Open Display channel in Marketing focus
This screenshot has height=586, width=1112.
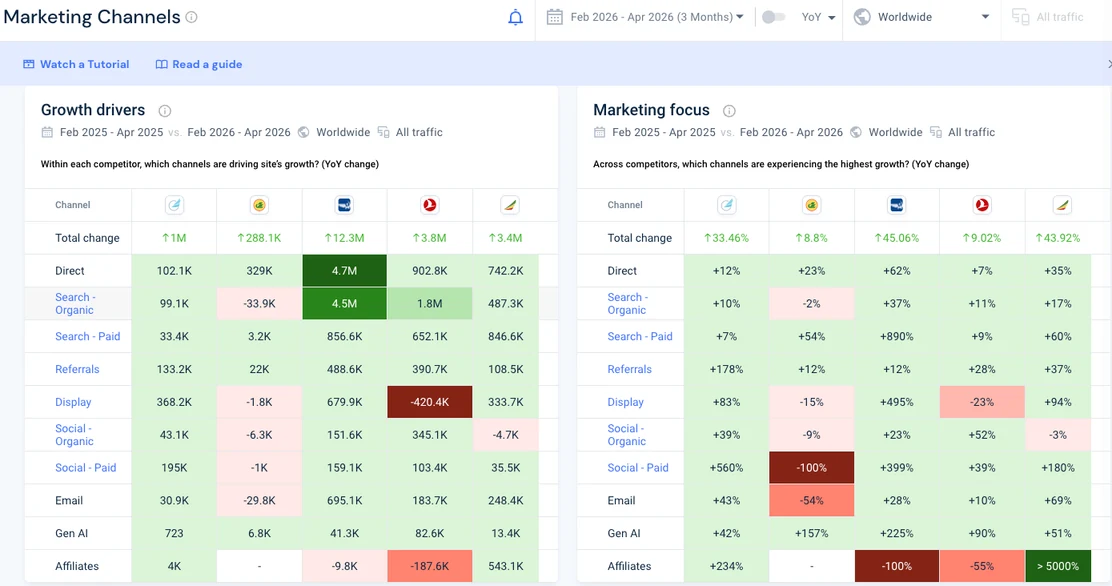tap(626, 402)
